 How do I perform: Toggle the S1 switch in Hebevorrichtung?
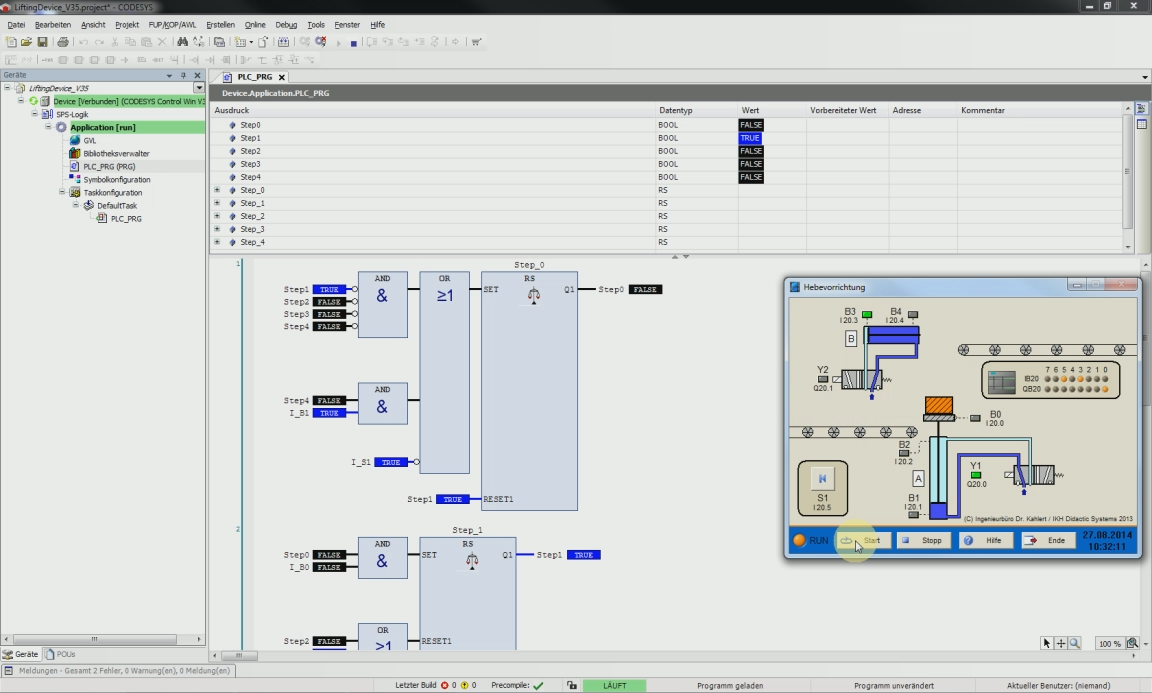(822, 478)
